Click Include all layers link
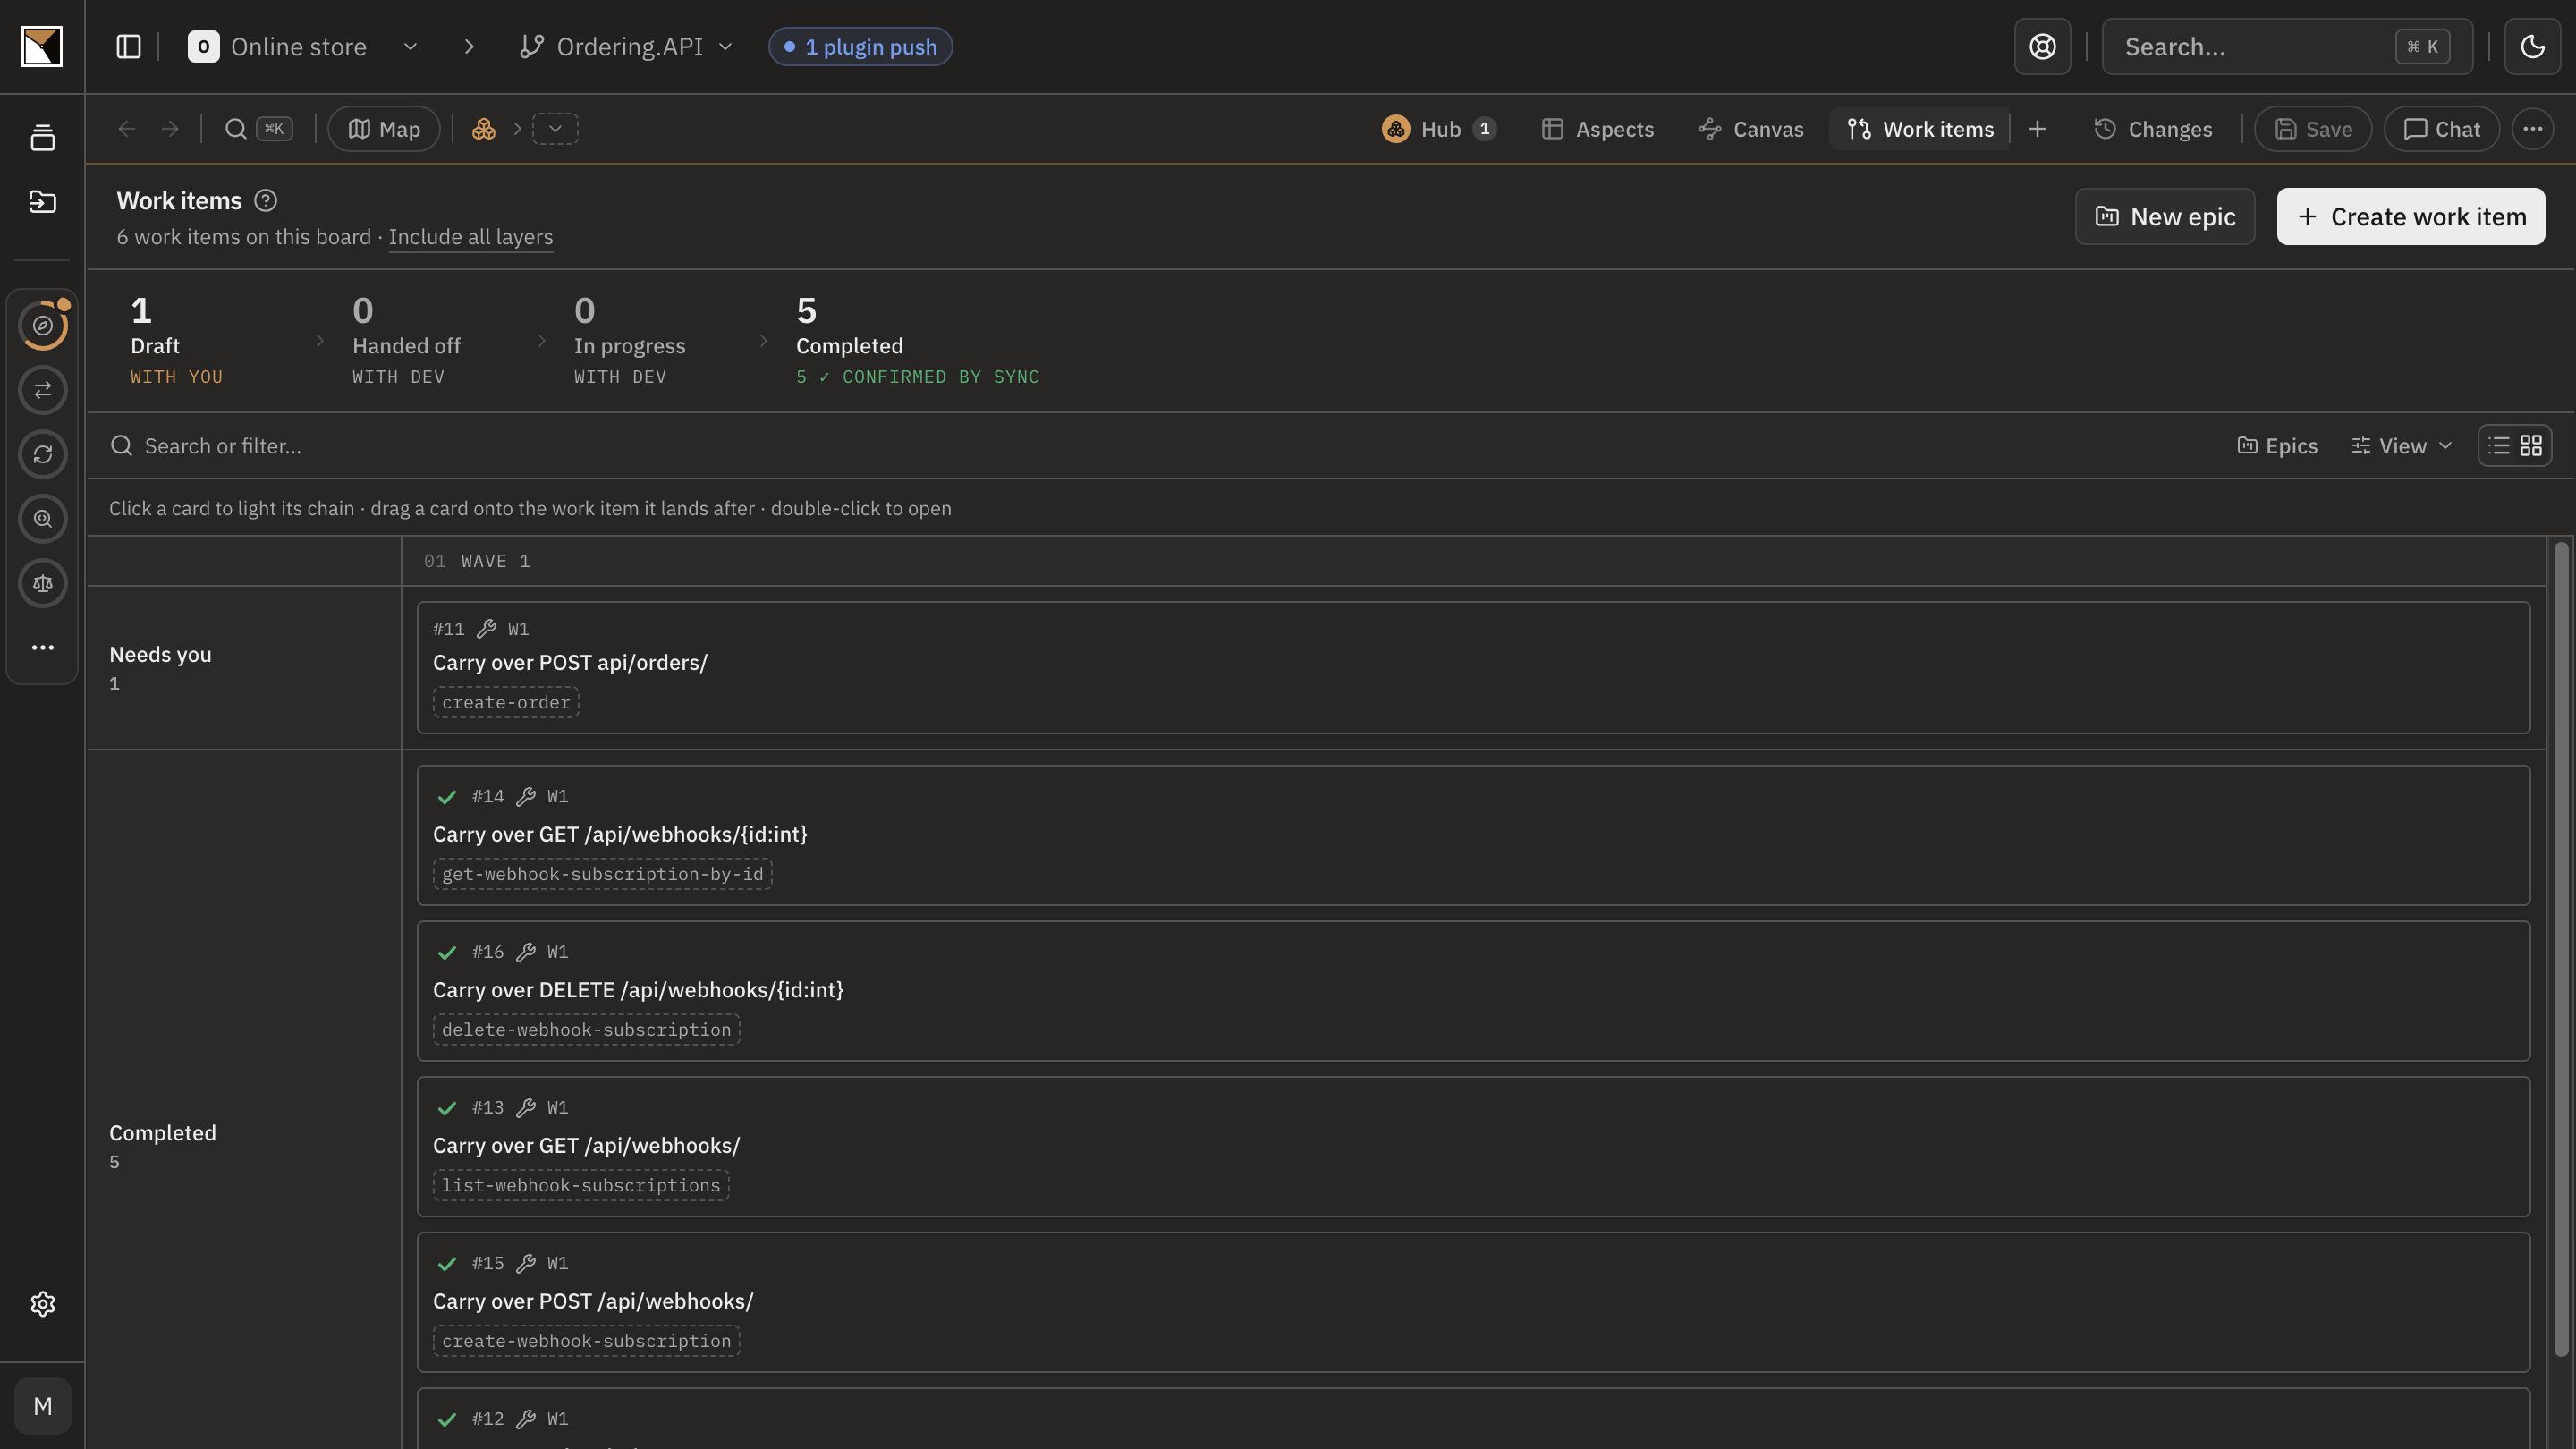Viewport: 2576px width, 1449px height. 471,237
